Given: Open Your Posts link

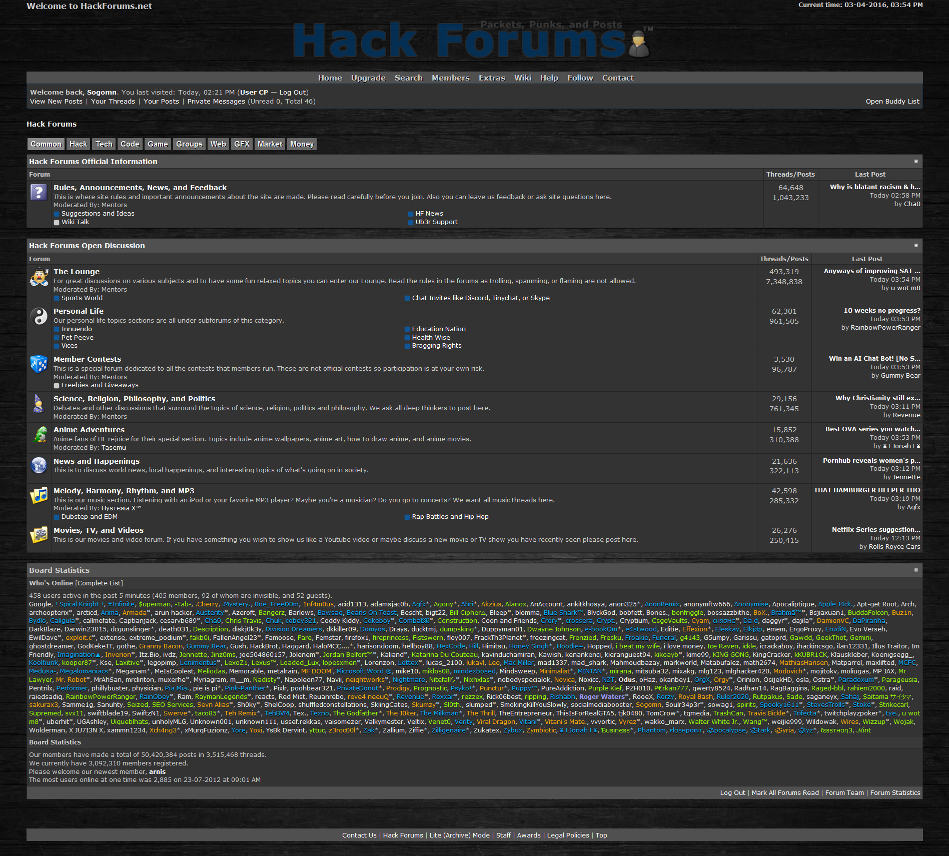Looking at the screenshot, I should (x=161, y=102).
